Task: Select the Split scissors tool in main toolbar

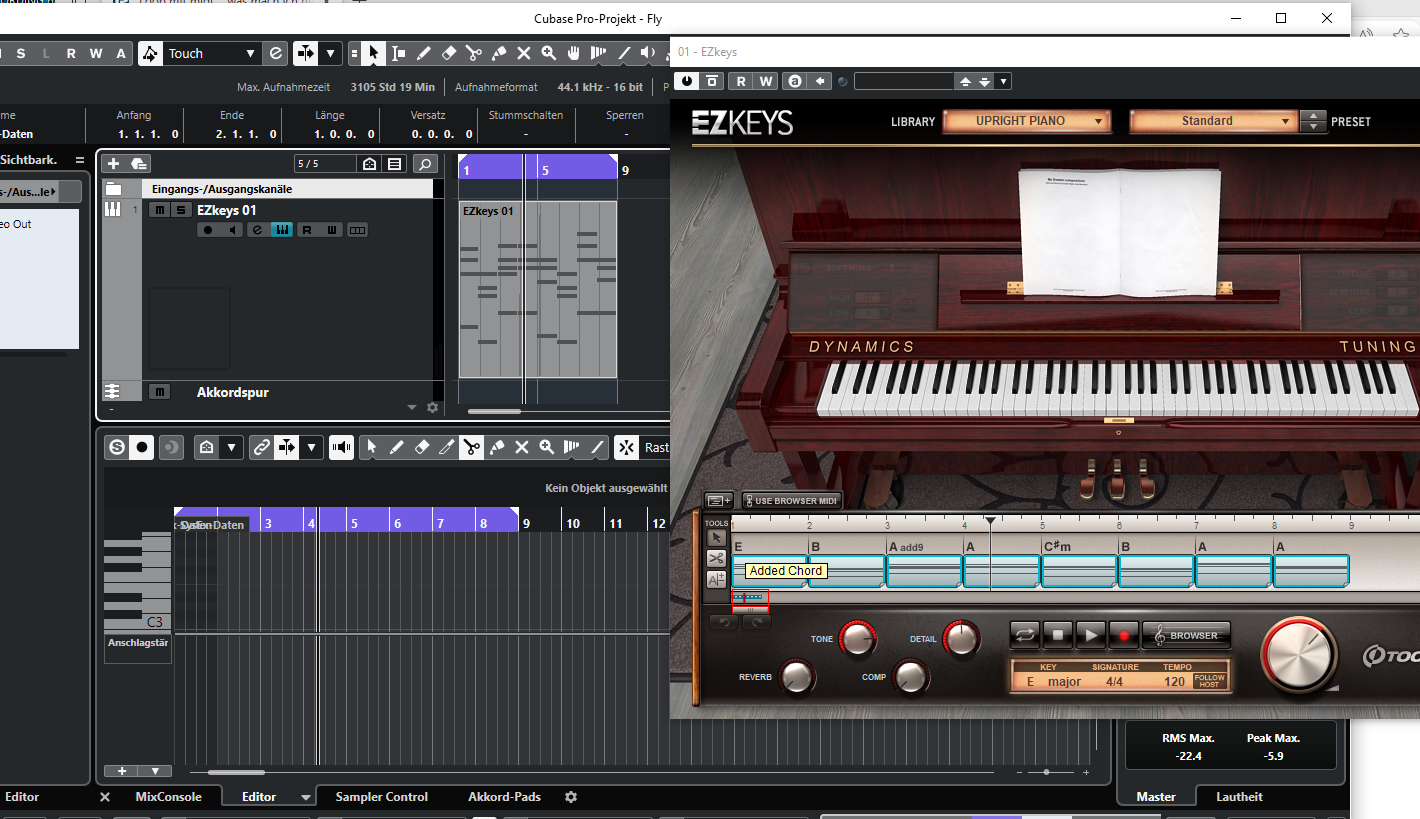Action: point(473,53)
